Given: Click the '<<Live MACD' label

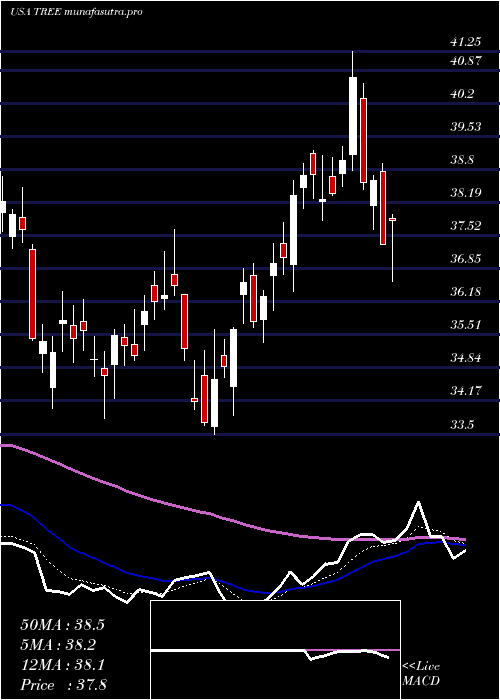Looking at the screenshot, I should click(421, 673).
